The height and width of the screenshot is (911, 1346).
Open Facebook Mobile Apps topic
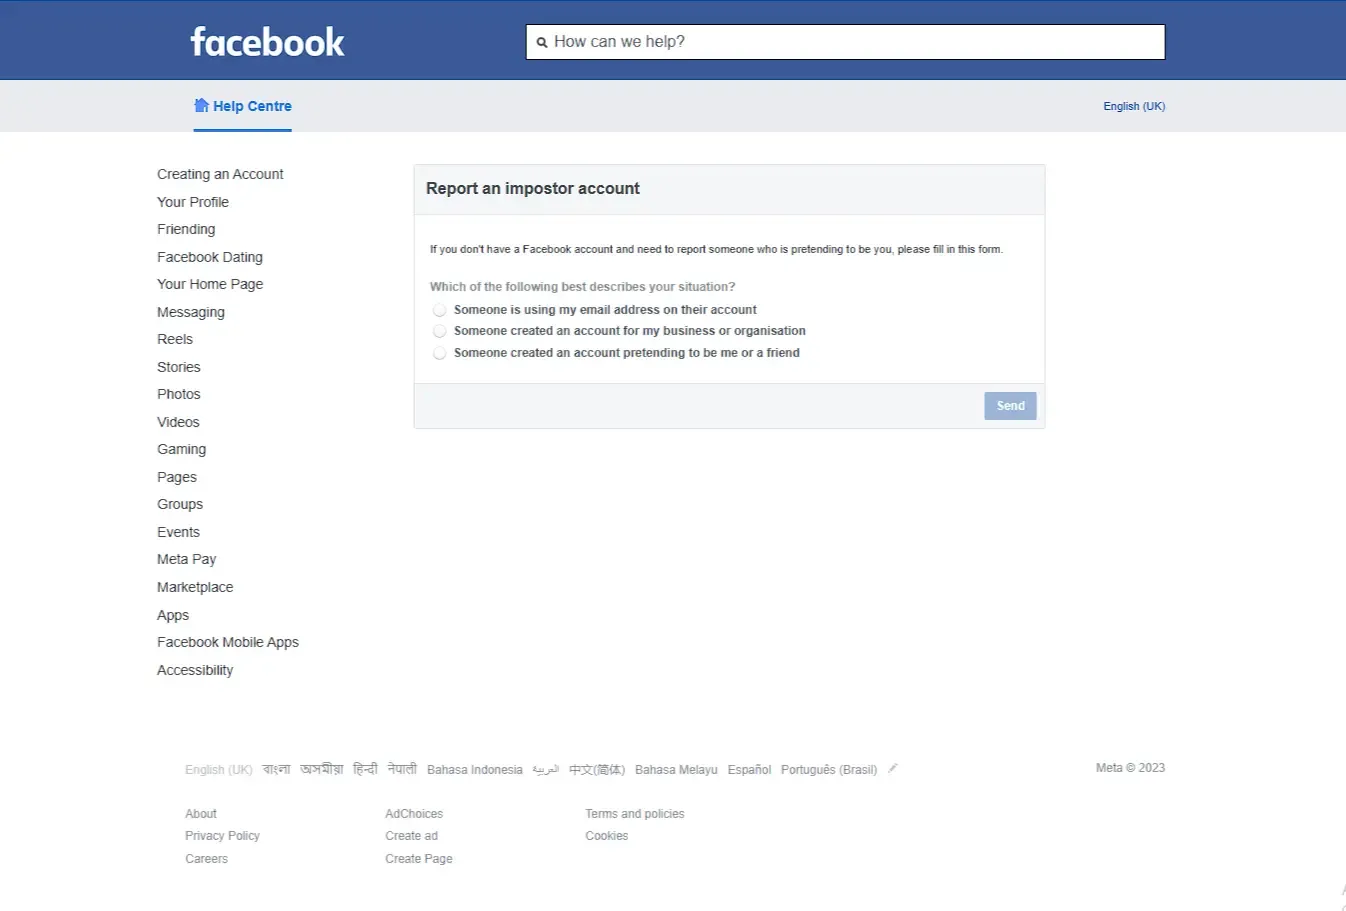(x=228, y=642)
